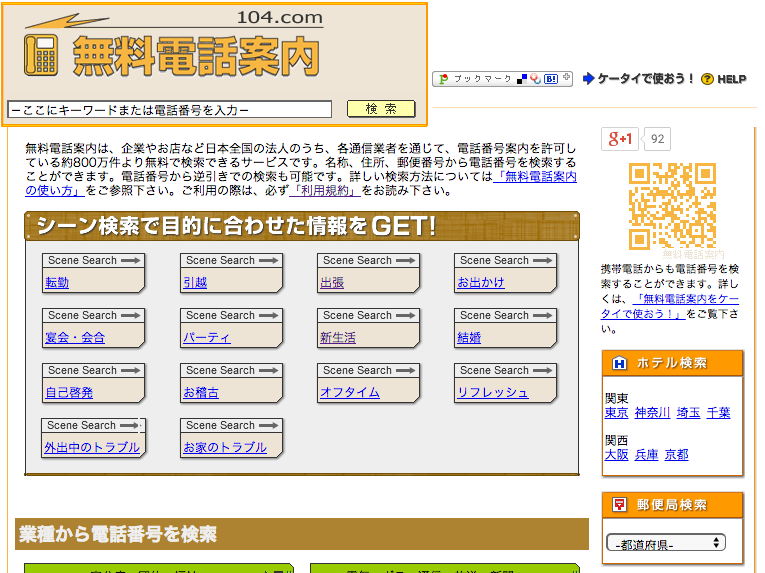Click the plus icon in bookmark bar
765x573 pixels.
point(567,78)
